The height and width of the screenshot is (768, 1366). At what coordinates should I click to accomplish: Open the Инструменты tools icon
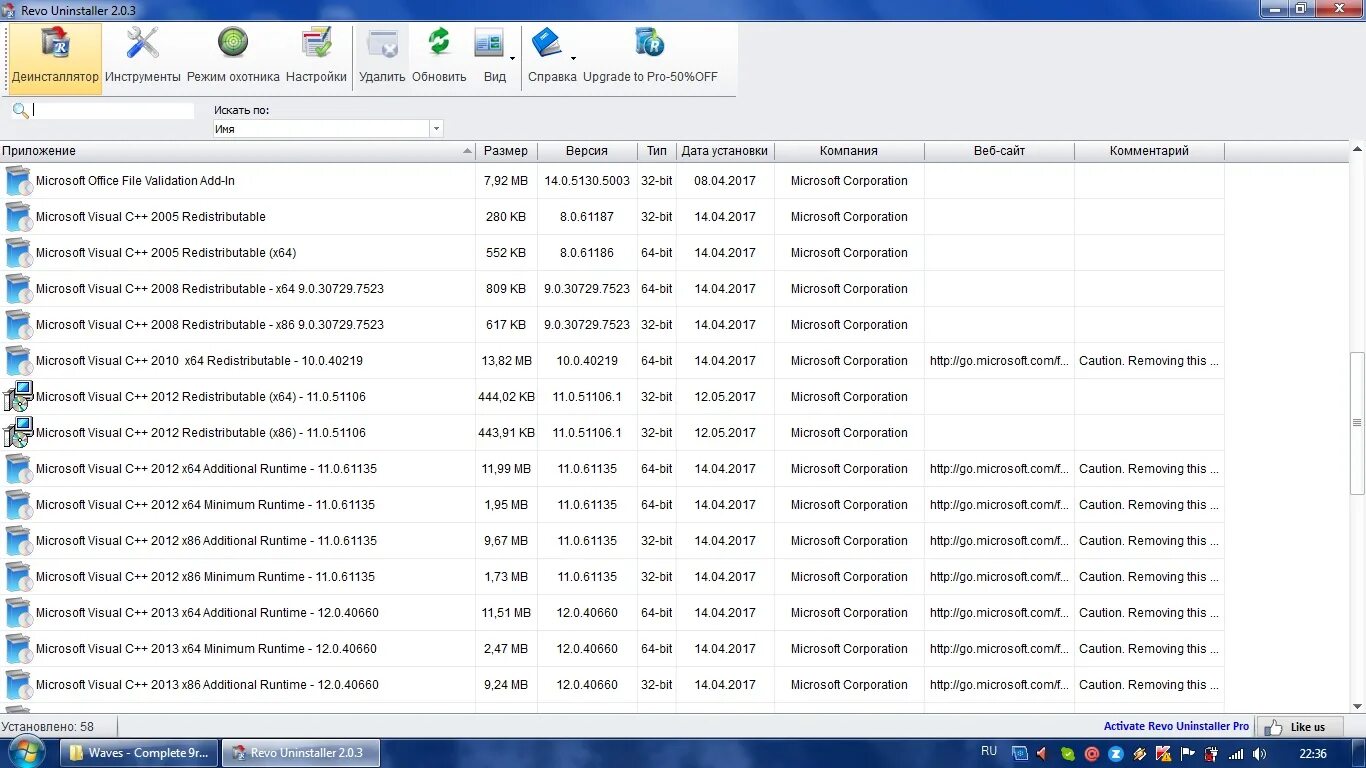point(142,43)
